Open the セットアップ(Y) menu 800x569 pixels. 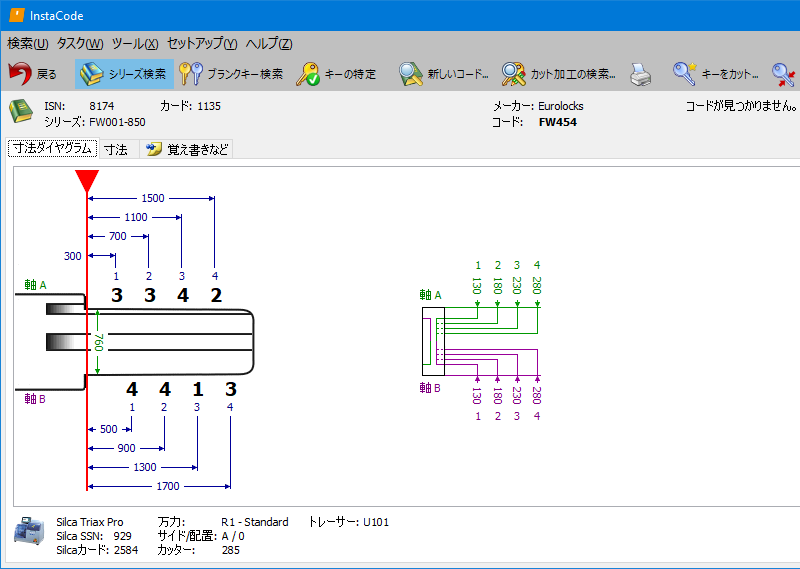tap(202, 43)
